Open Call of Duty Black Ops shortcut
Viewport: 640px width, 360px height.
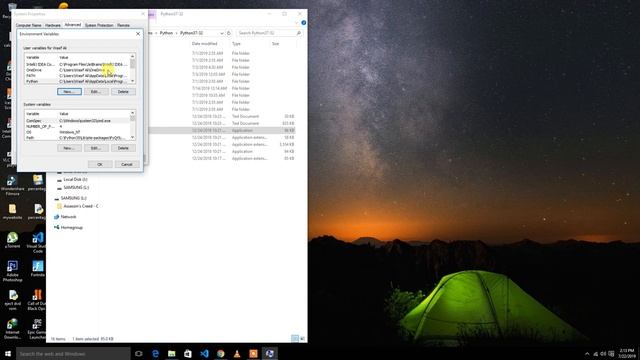coord(37,300)
